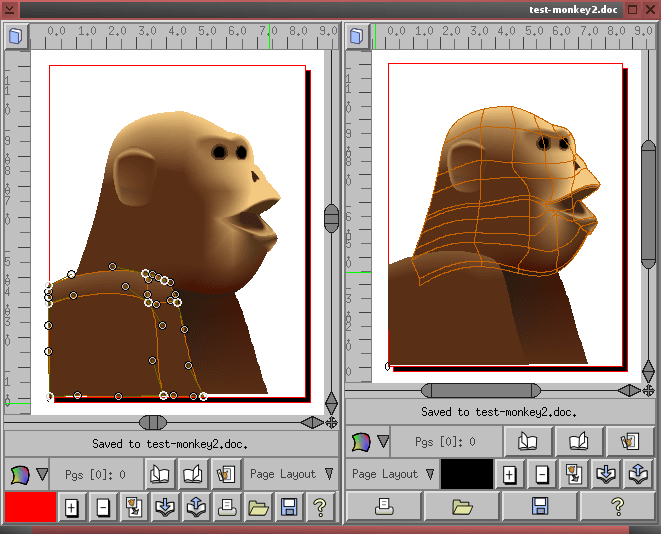Click the export up-arrow icon in right pane
The width and height of the screenshot is (661, 534).
click(x=638, y=475)
